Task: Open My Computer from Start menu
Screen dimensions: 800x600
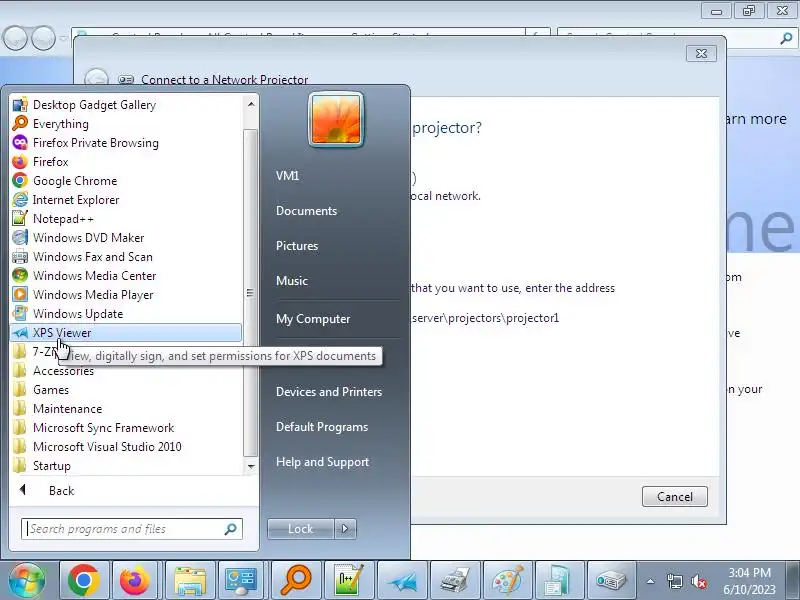Action: pos(313,319)
